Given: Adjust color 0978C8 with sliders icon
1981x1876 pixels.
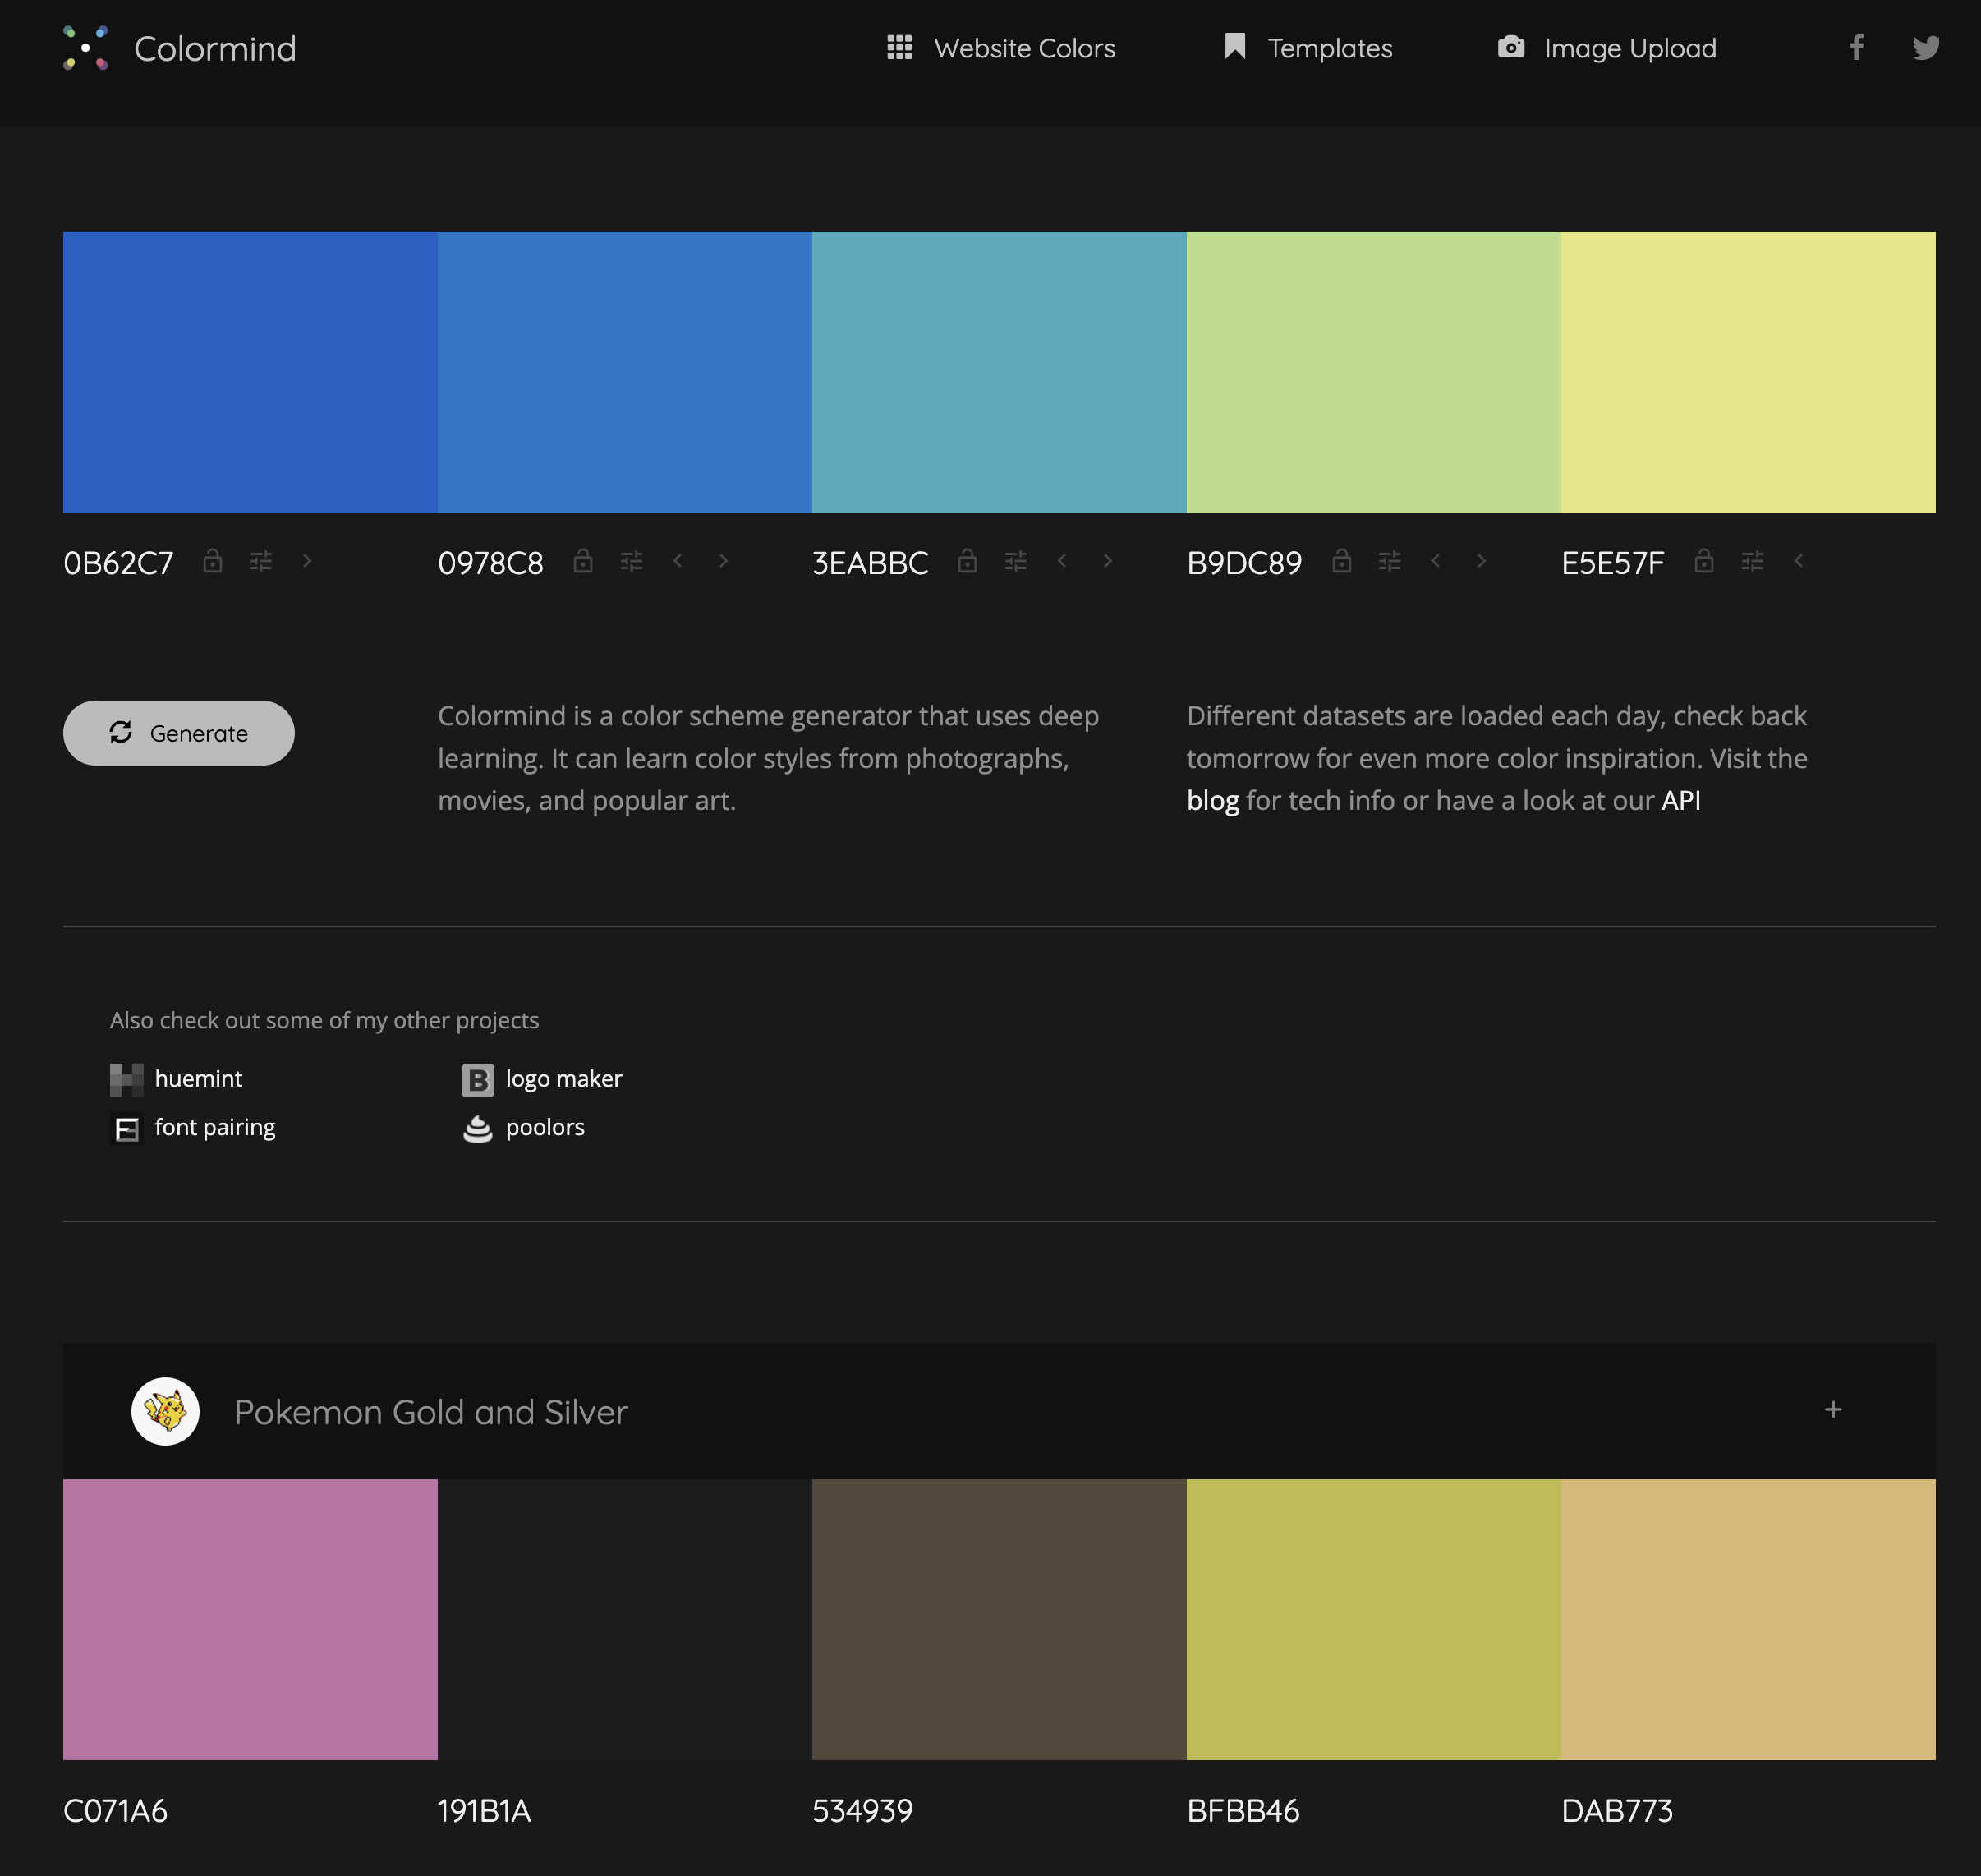Looking at the screenshot, I should pyautogui.click(x=631, y=561).
